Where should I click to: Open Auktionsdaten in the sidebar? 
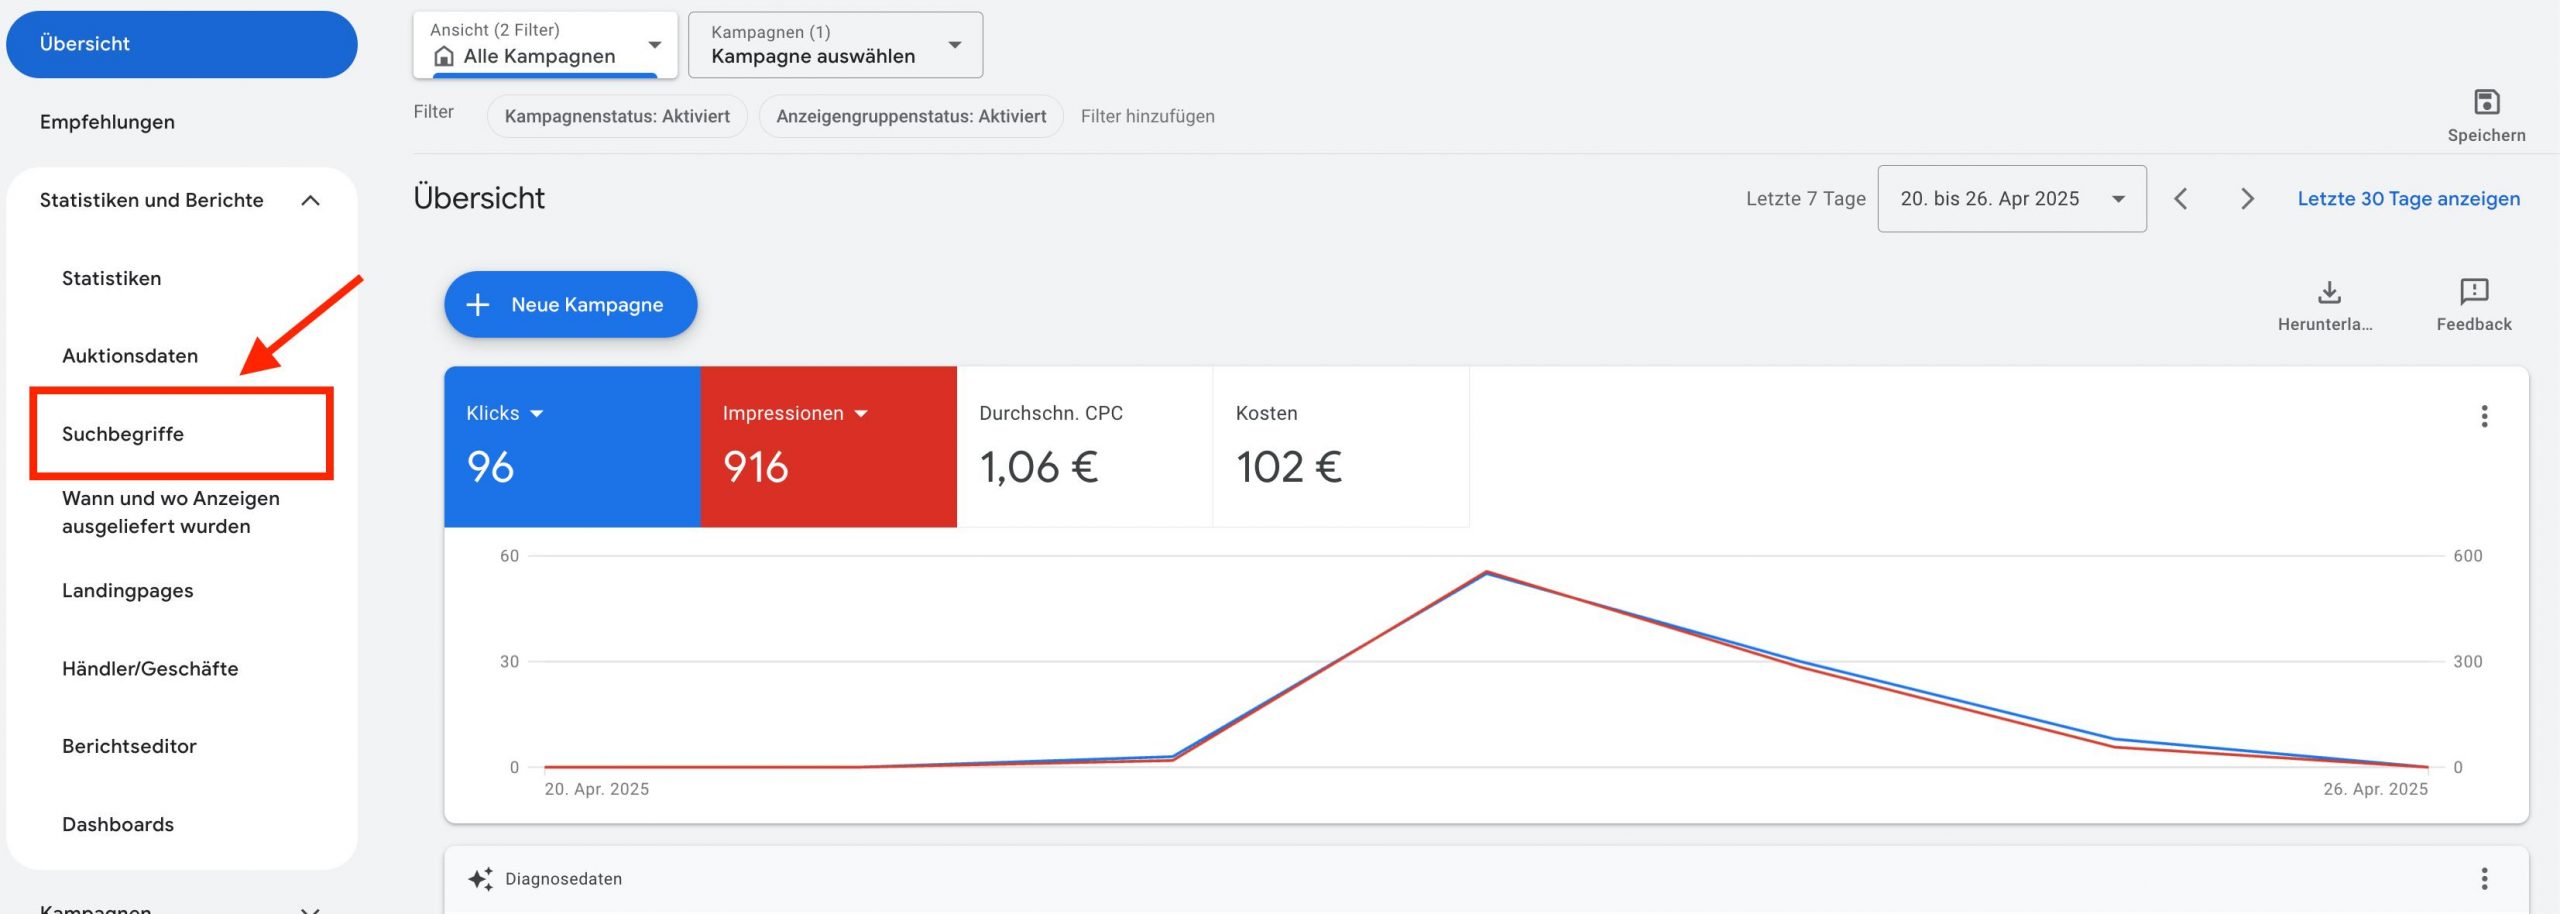(130, 356)
